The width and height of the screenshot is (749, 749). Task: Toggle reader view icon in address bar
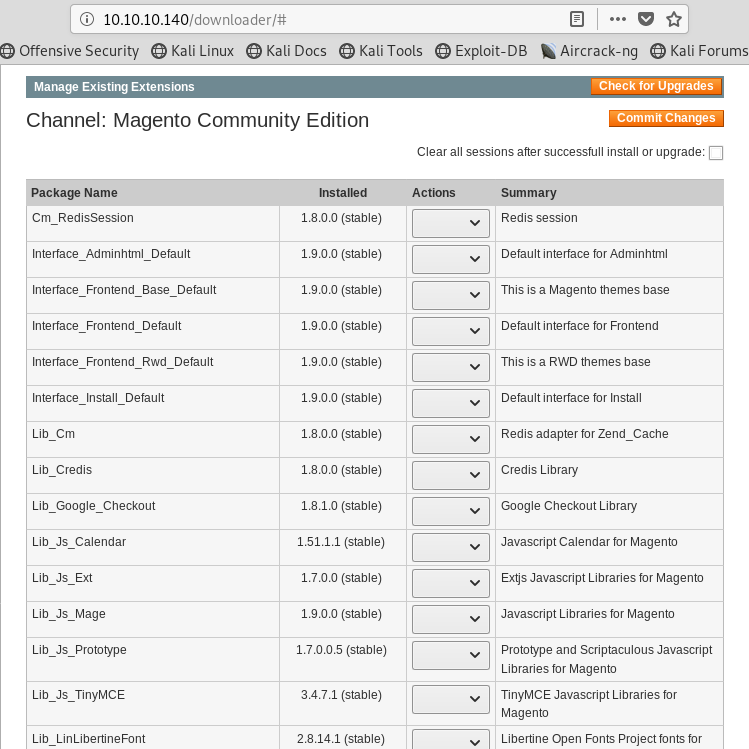point(577,19)
